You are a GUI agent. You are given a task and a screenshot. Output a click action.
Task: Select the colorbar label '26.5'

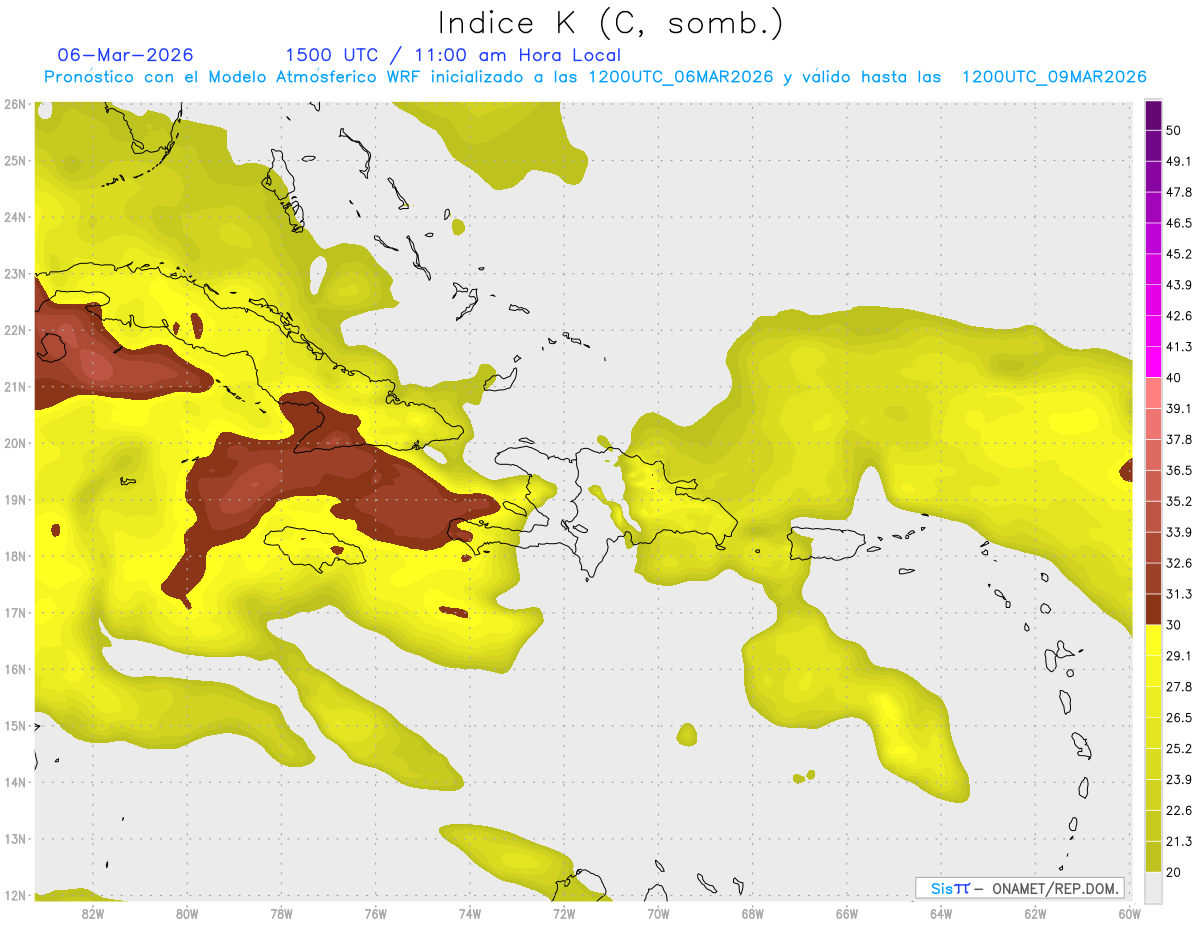pyautogui.click(x=1179, y=718)
